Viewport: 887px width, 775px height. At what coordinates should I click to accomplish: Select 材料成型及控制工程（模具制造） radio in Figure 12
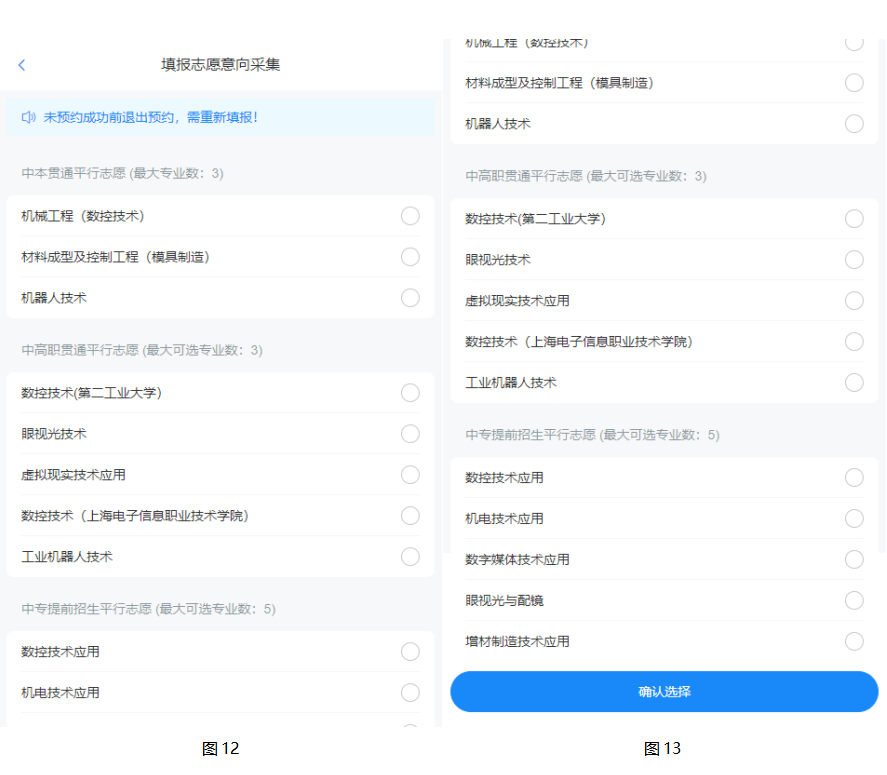tap(410, 257)
